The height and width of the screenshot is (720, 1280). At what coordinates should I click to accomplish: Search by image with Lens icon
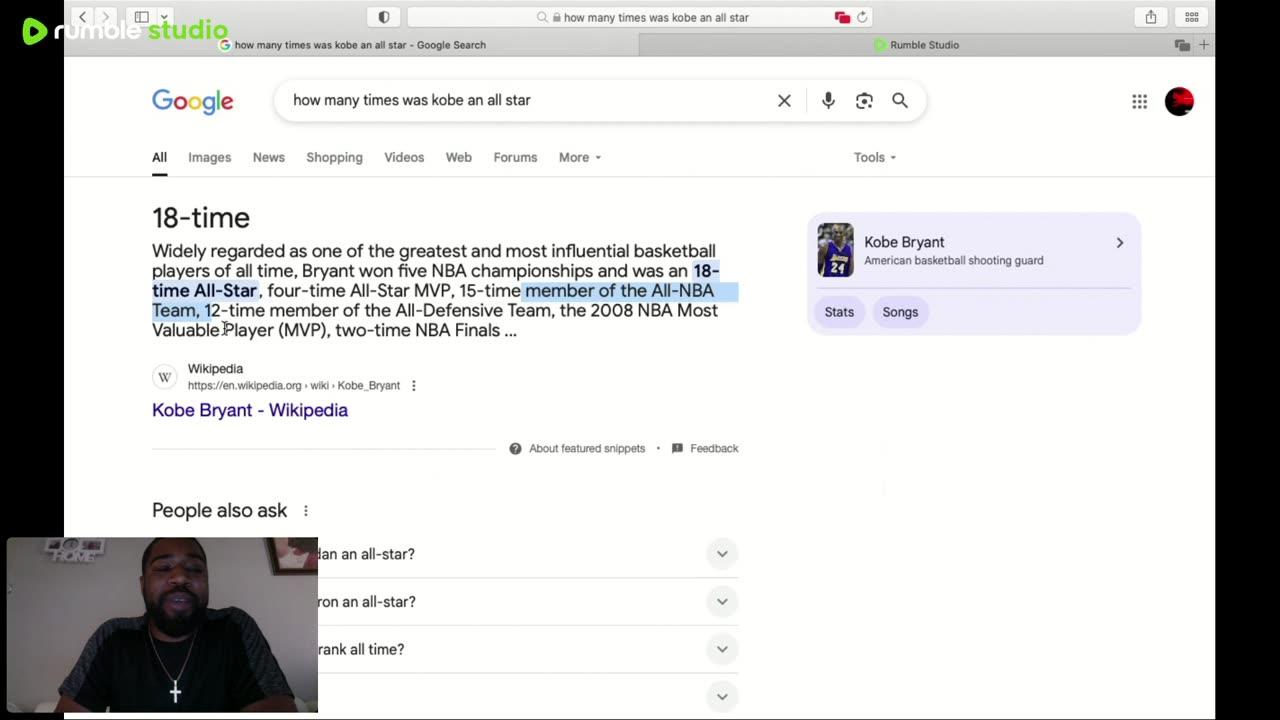(864, 100)
